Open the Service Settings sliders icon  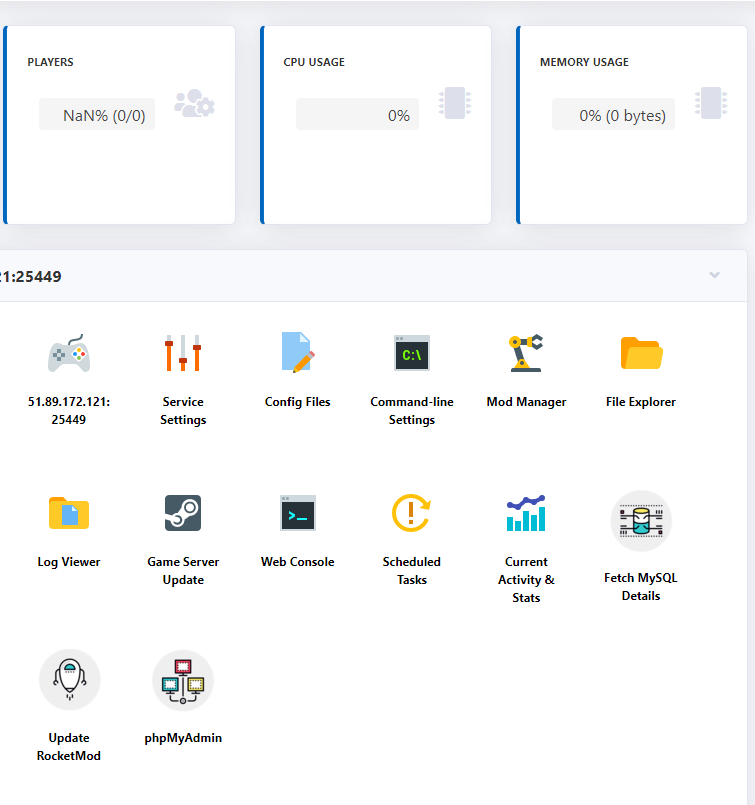(x=183, y=353)
